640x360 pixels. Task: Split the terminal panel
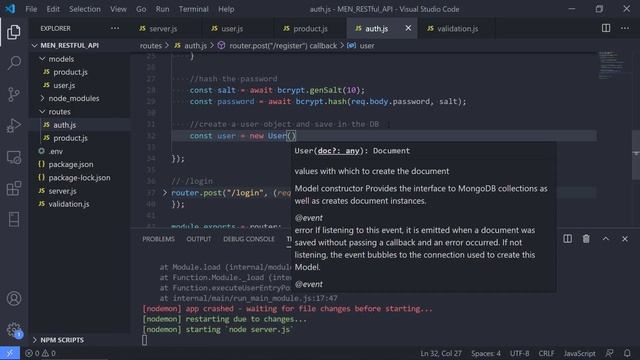pyautogui.click(x=567, y=239)
